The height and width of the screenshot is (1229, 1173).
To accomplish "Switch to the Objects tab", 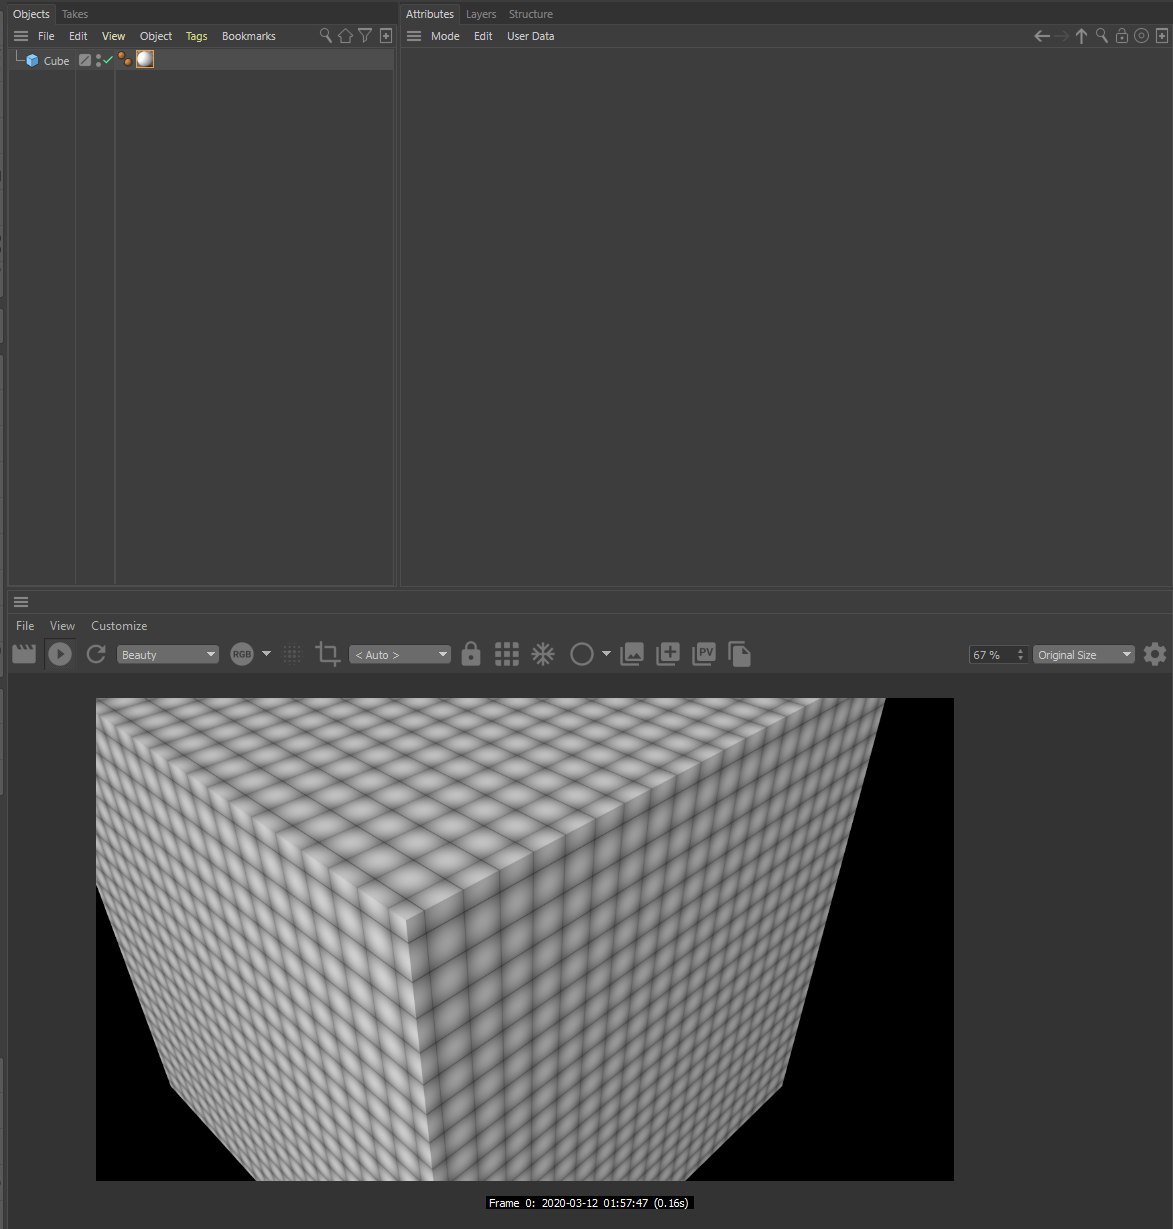I will [31, 14].
